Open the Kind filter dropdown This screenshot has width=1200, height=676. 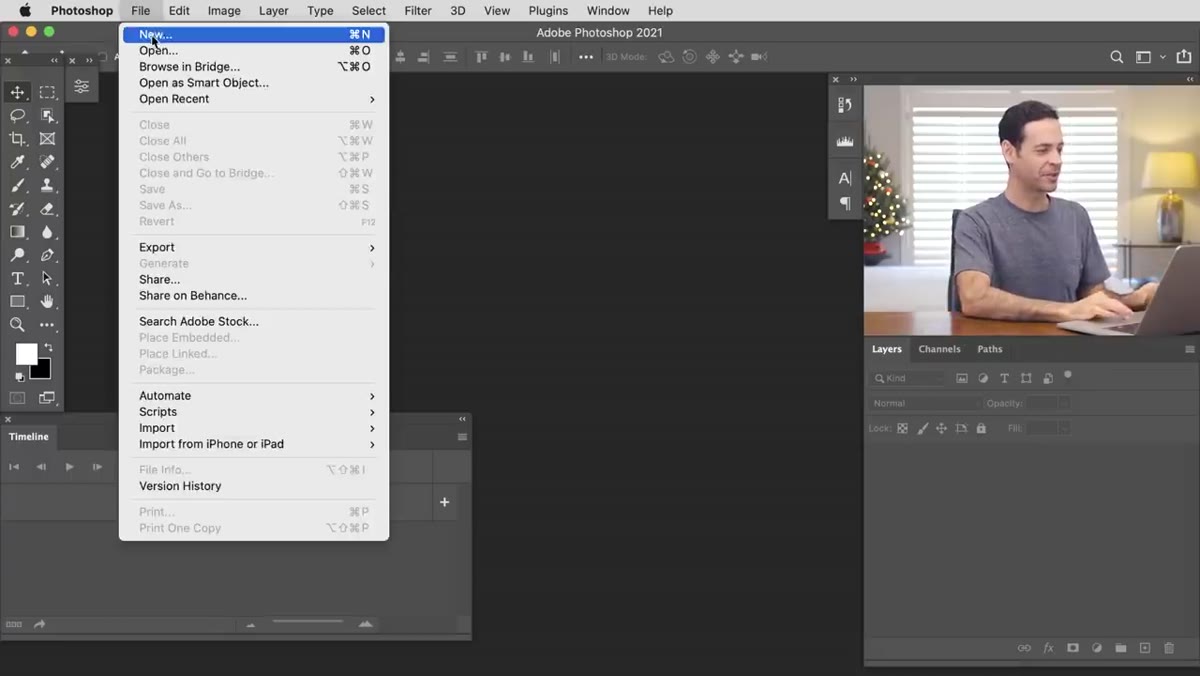click(908, 378)
